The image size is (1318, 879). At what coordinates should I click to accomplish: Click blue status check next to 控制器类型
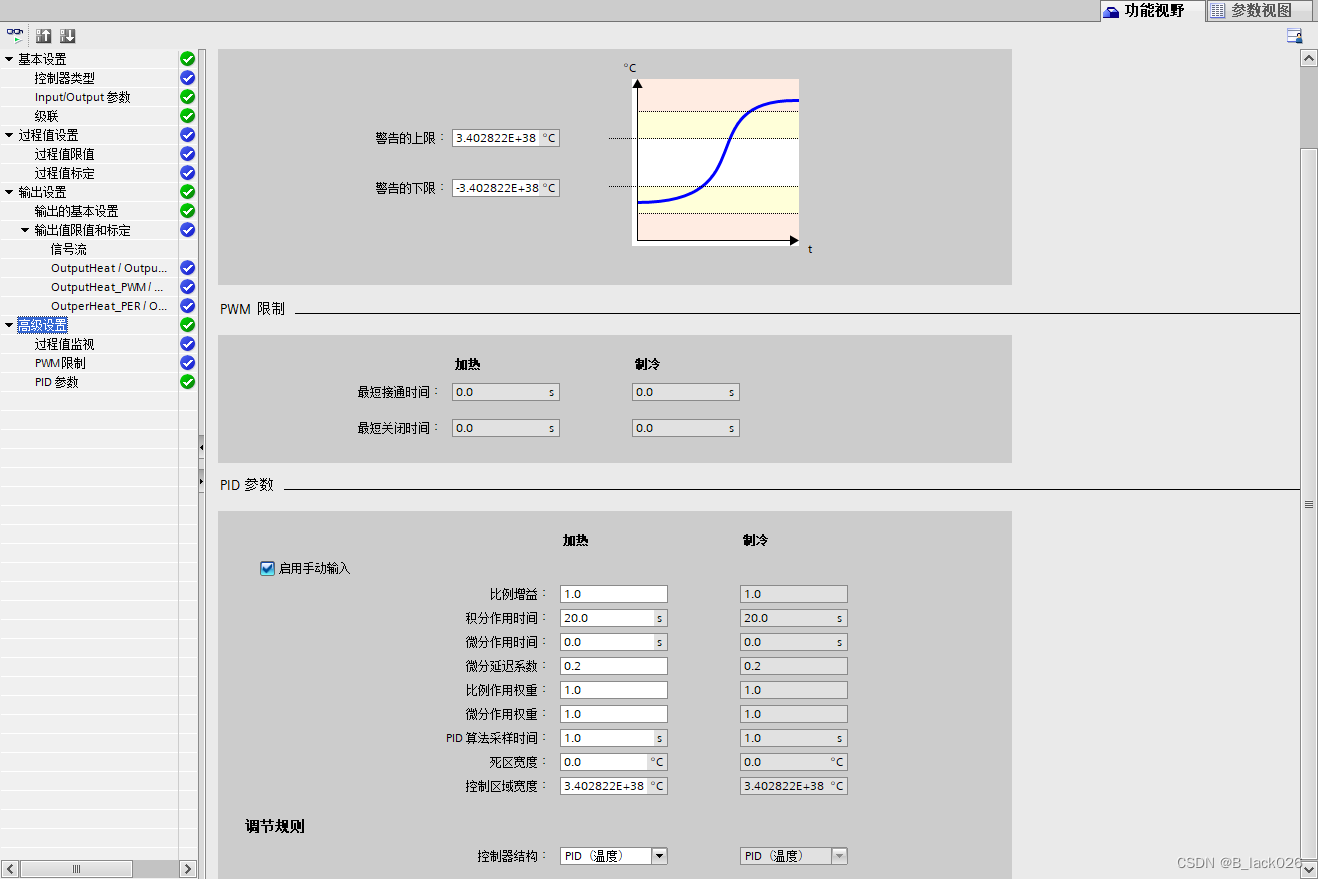(x=187, y=78)
